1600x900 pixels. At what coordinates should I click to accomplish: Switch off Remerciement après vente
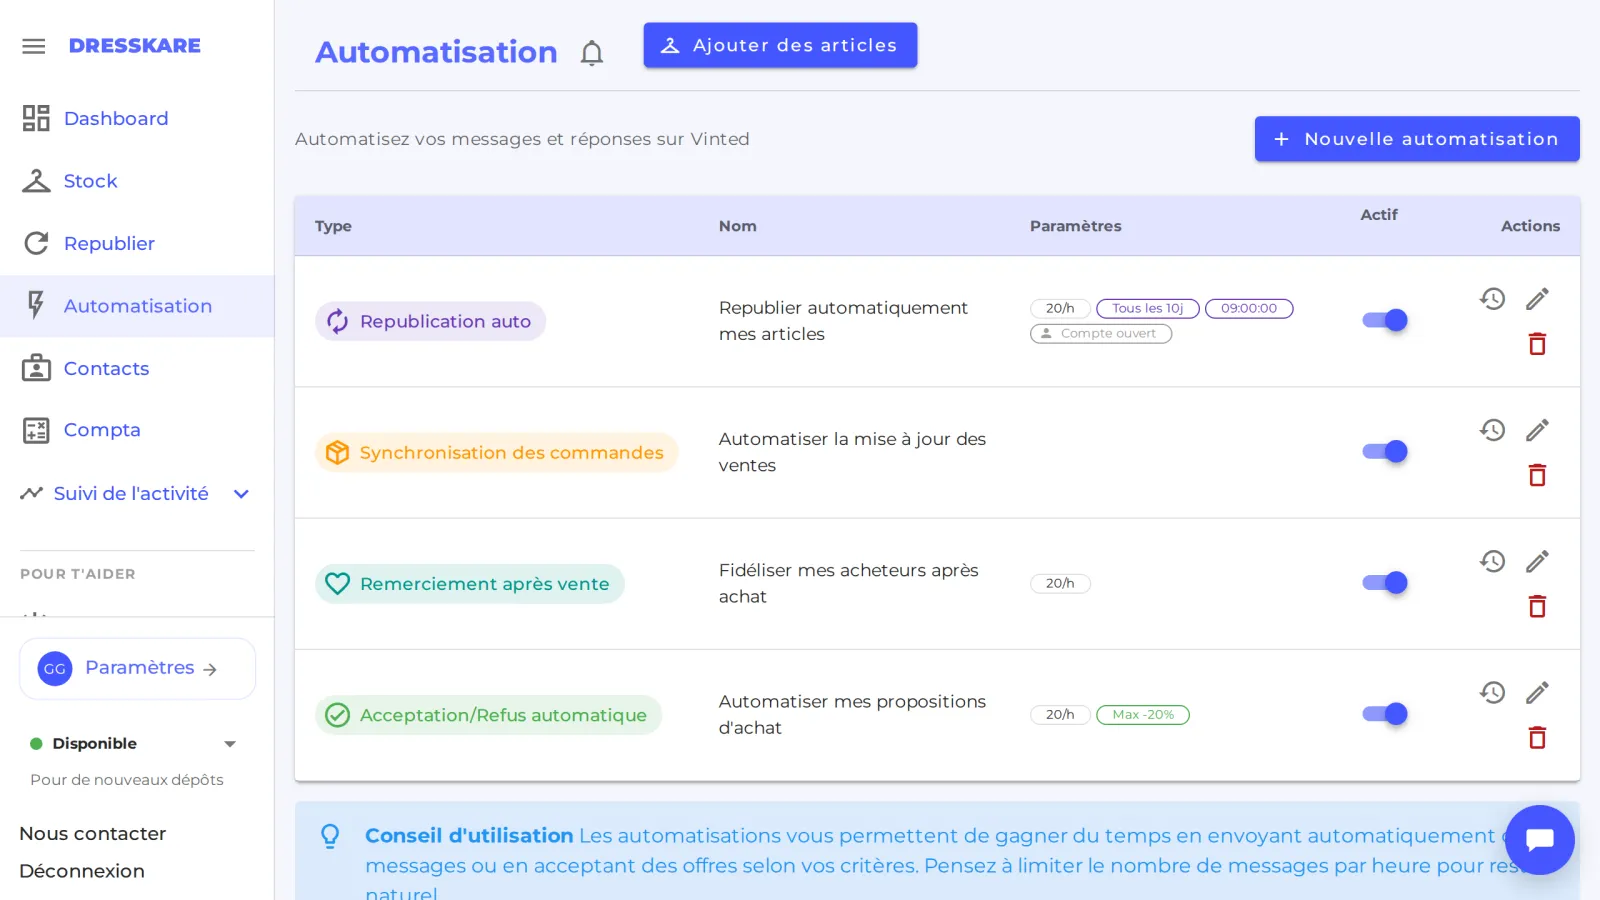[x=1385, y=582]
